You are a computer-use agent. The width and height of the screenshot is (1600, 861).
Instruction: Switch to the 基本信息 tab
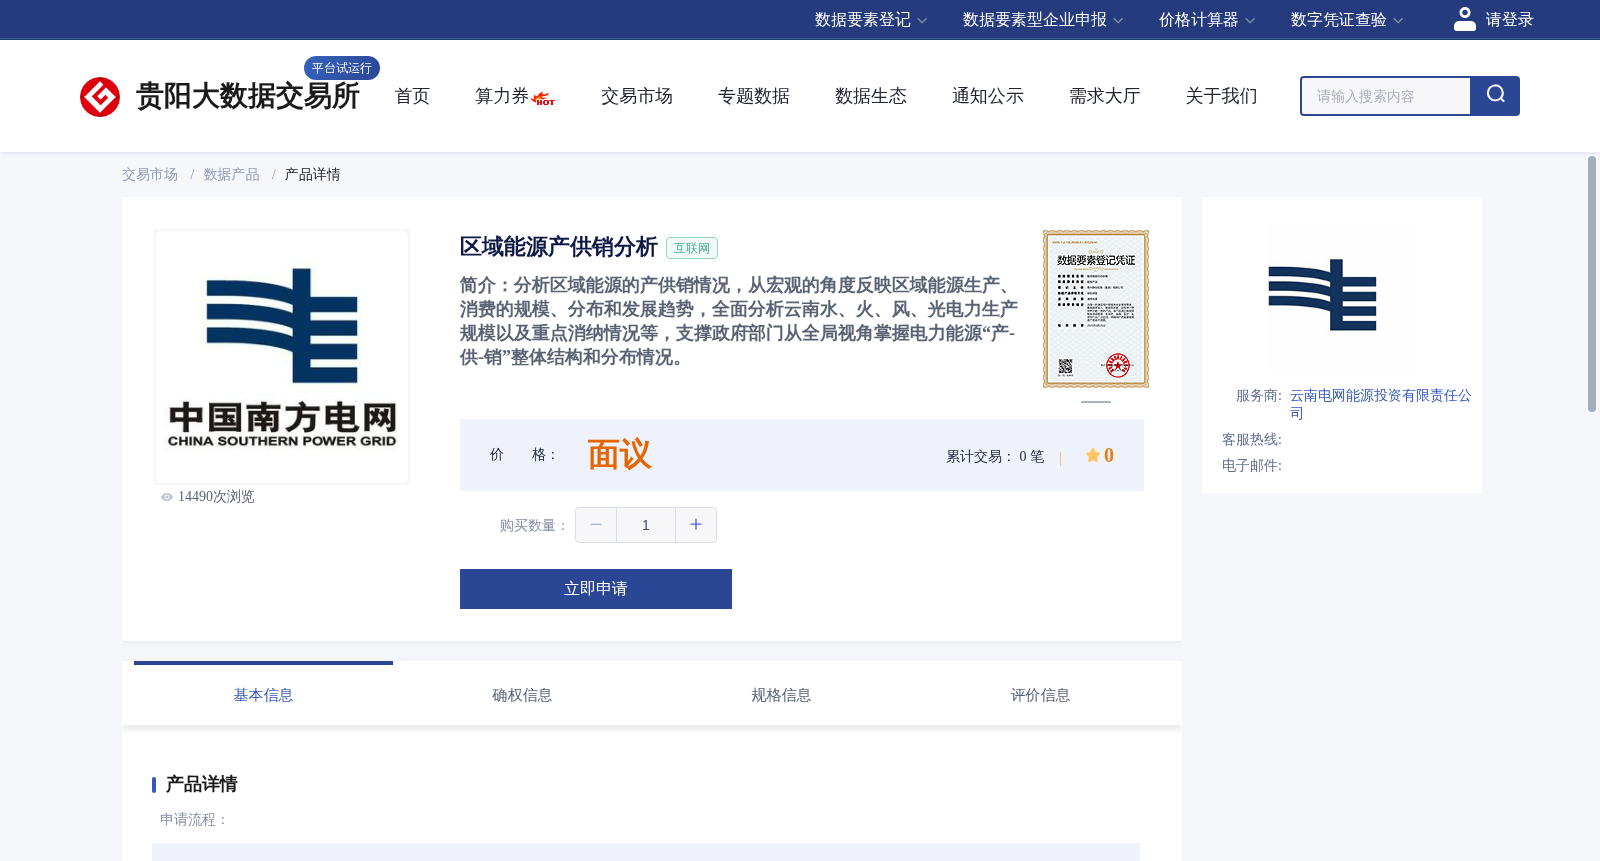[x=263, y=695]
